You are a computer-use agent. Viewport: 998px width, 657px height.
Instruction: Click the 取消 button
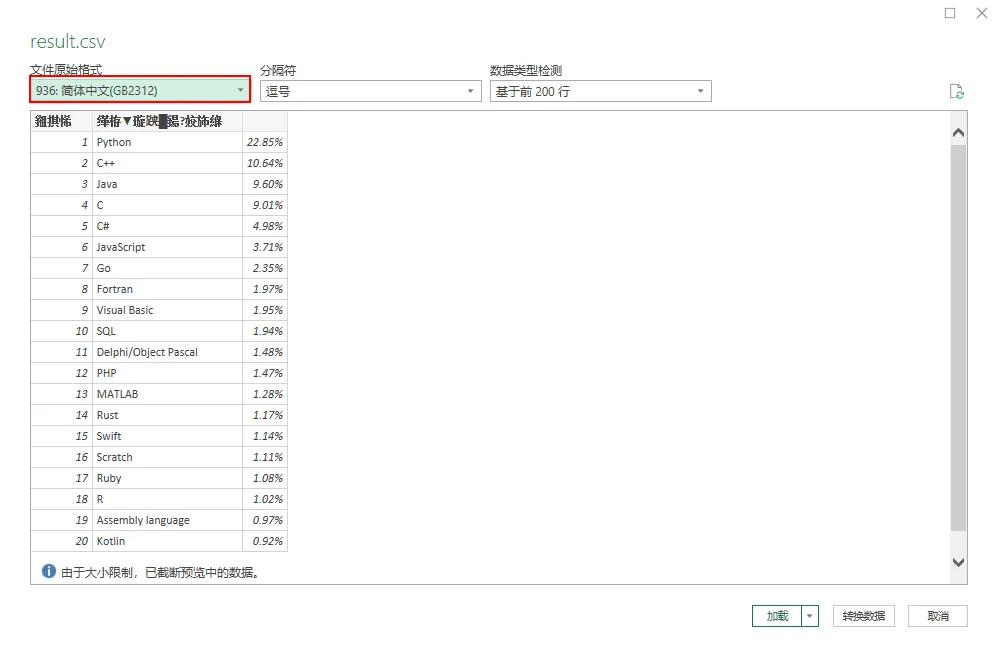[x=937, y=616]
